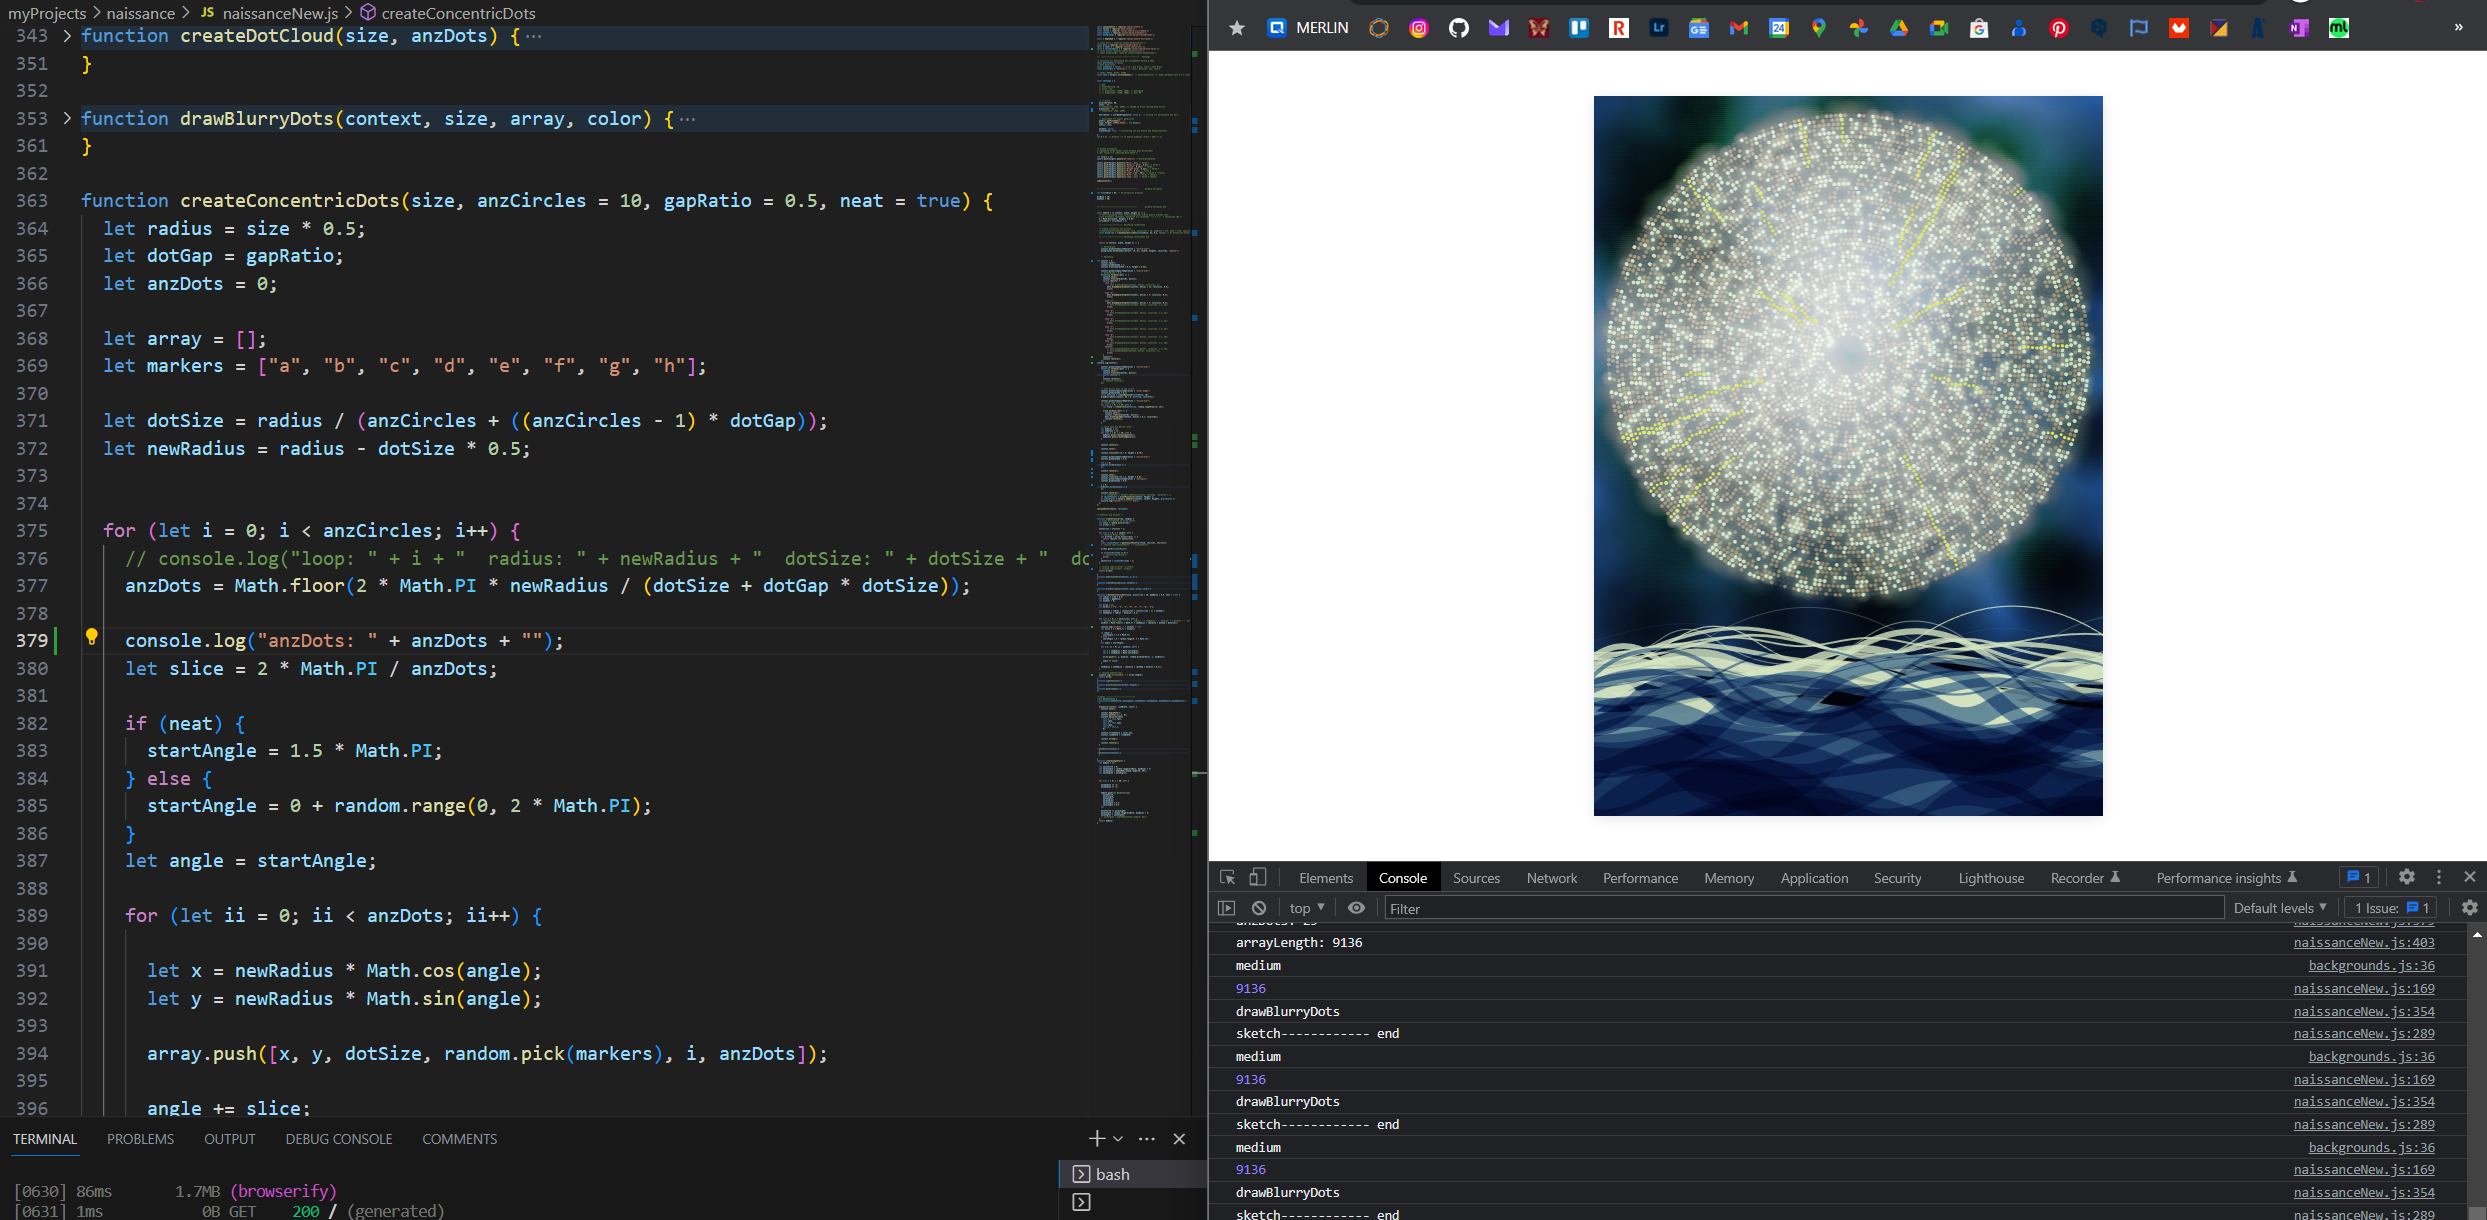Toggle the console sidebar panel
Screen dimensions: 2487x1220
[1226, 908]
